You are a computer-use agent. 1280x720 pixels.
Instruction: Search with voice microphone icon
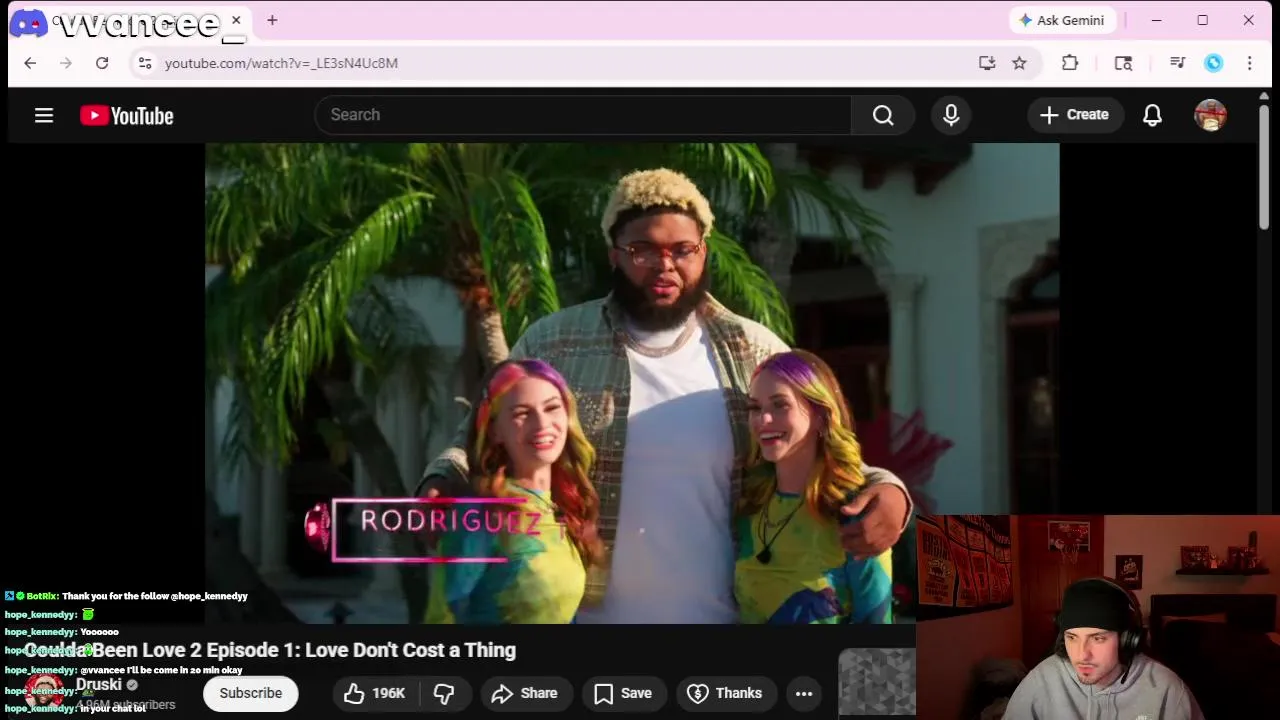[x=951, y=115]
